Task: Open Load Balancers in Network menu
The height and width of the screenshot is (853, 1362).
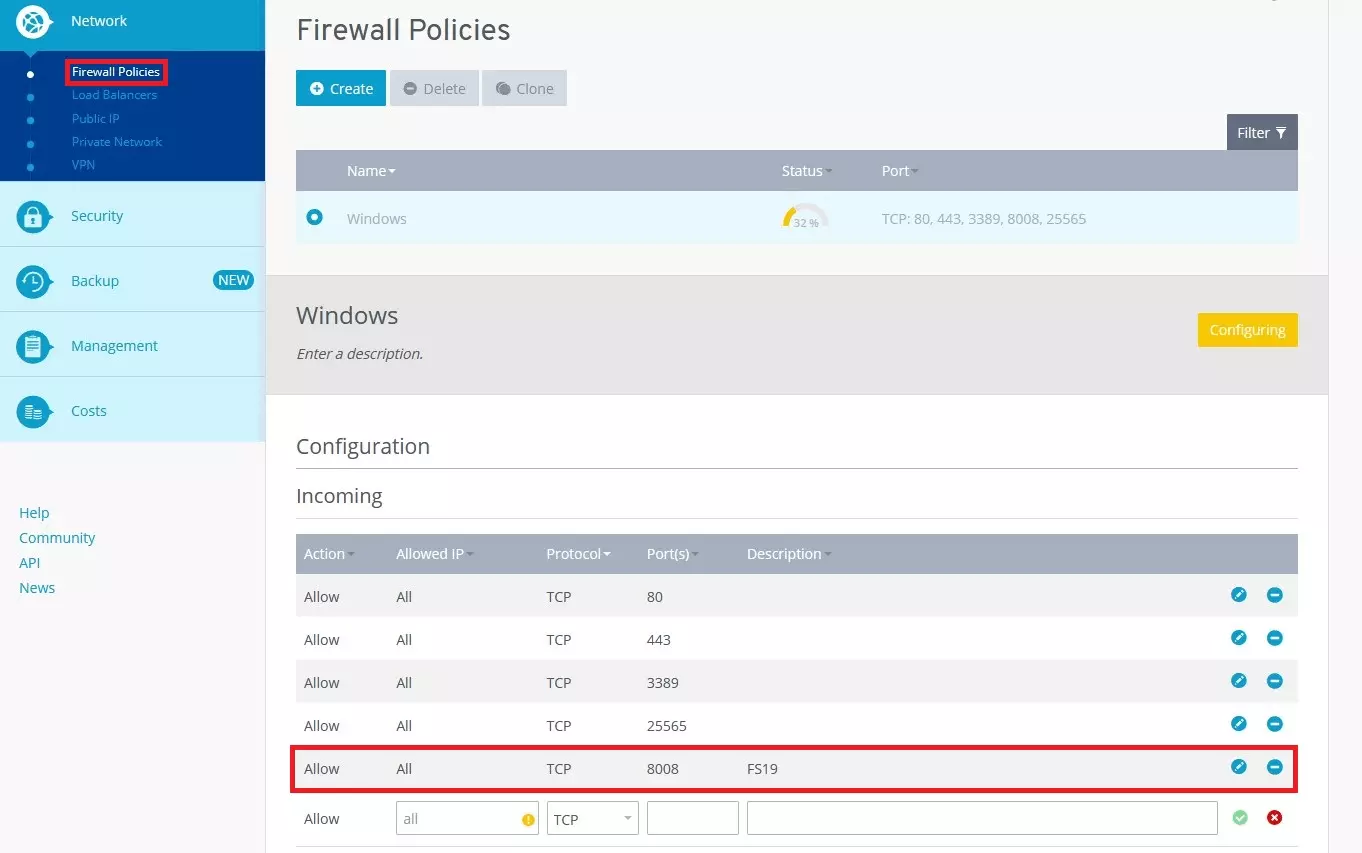Action: point(114,95)
